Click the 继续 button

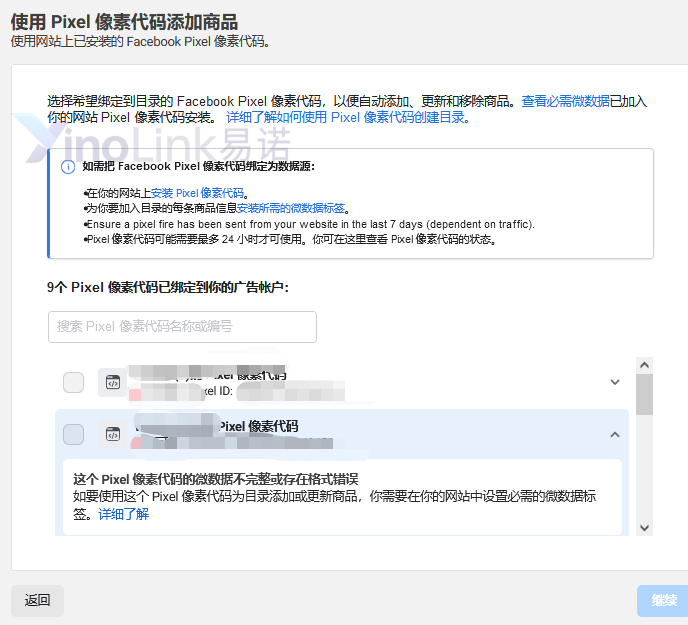click(663, 600)
